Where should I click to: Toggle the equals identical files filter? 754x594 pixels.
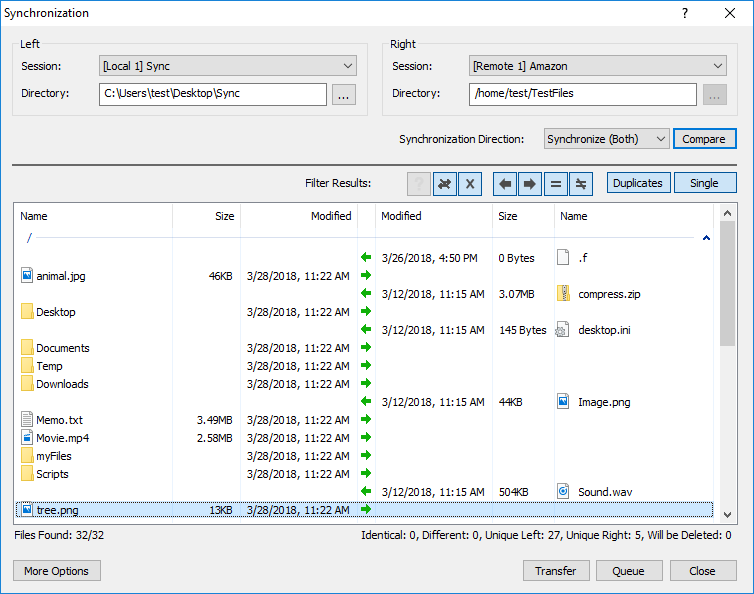[x=555, y=184]
